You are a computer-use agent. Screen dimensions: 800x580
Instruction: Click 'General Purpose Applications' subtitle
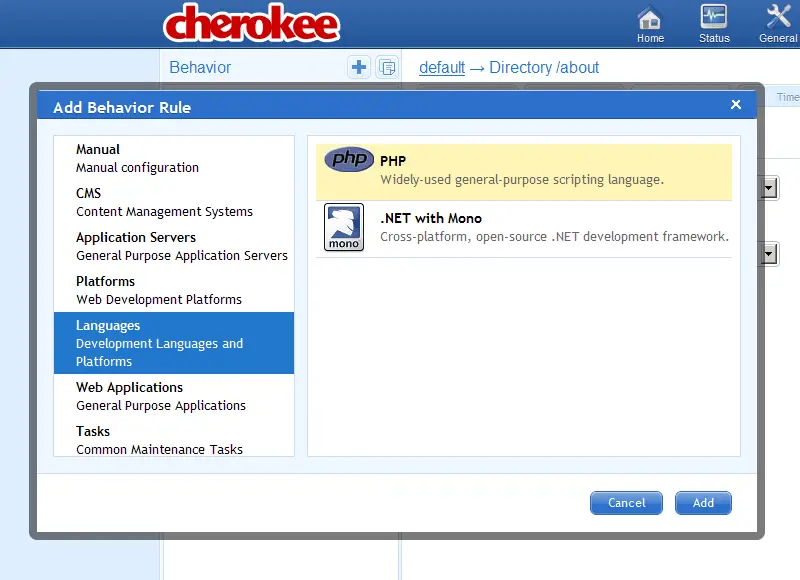pyautogui.click(x=161, y=406)
